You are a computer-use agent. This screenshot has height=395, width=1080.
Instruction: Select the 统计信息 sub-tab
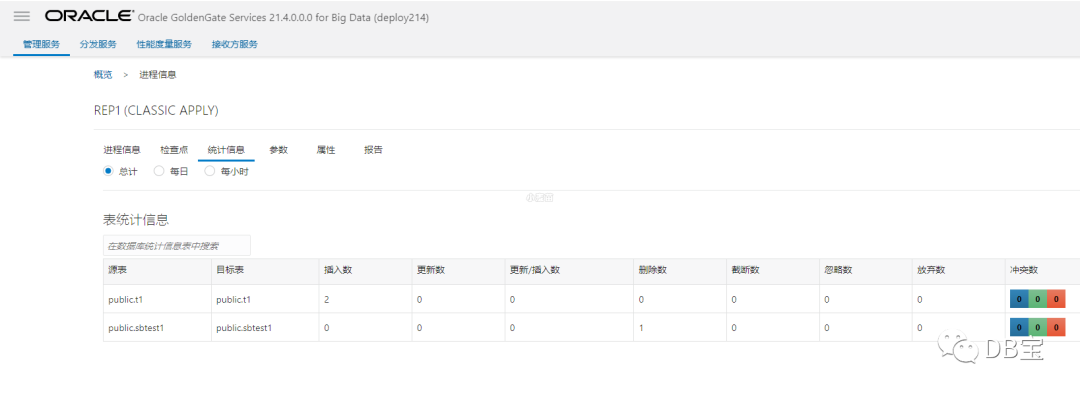click(x=226, y=150)
